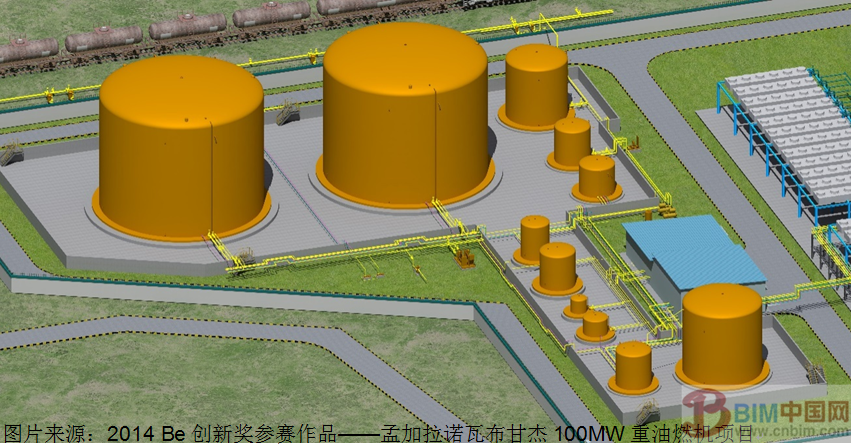Select the orange tank beside the blue building
This screenshot has width=851, height=444.
721,335
